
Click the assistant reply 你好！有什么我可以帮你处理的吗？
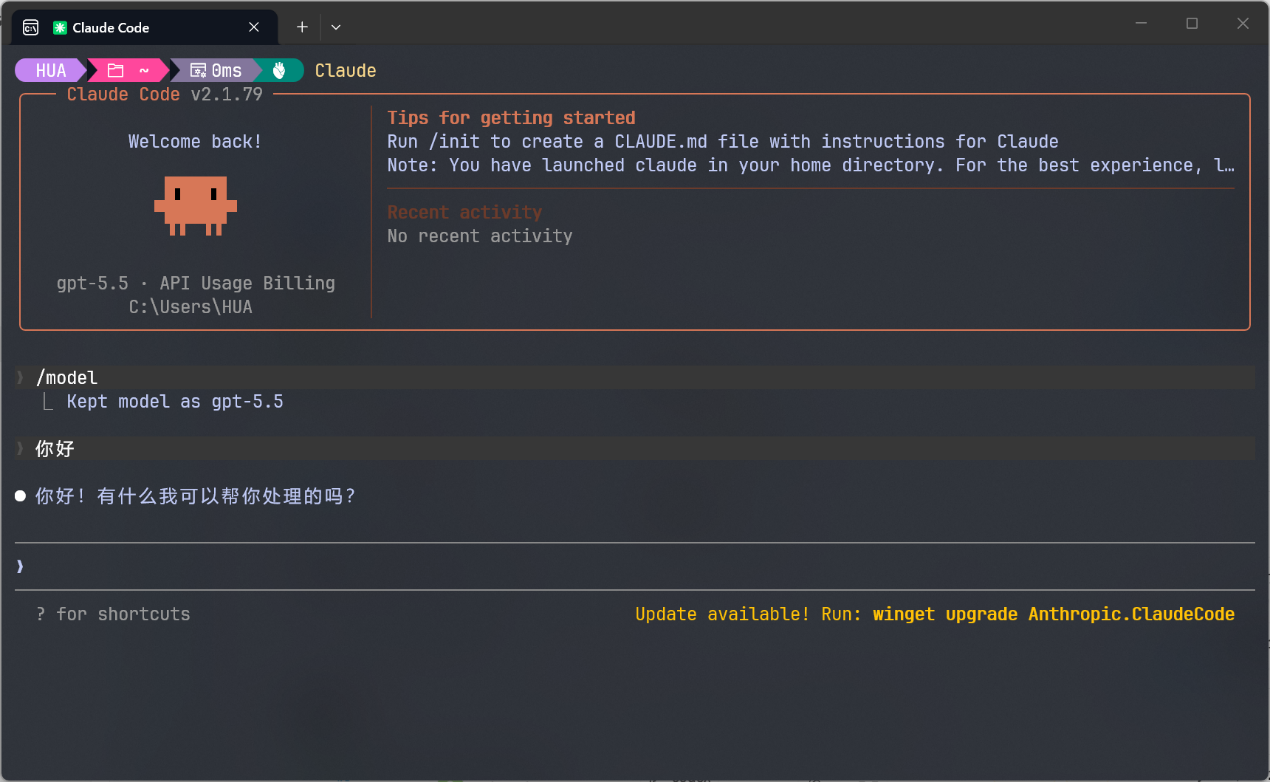click(x=196, y=496)
